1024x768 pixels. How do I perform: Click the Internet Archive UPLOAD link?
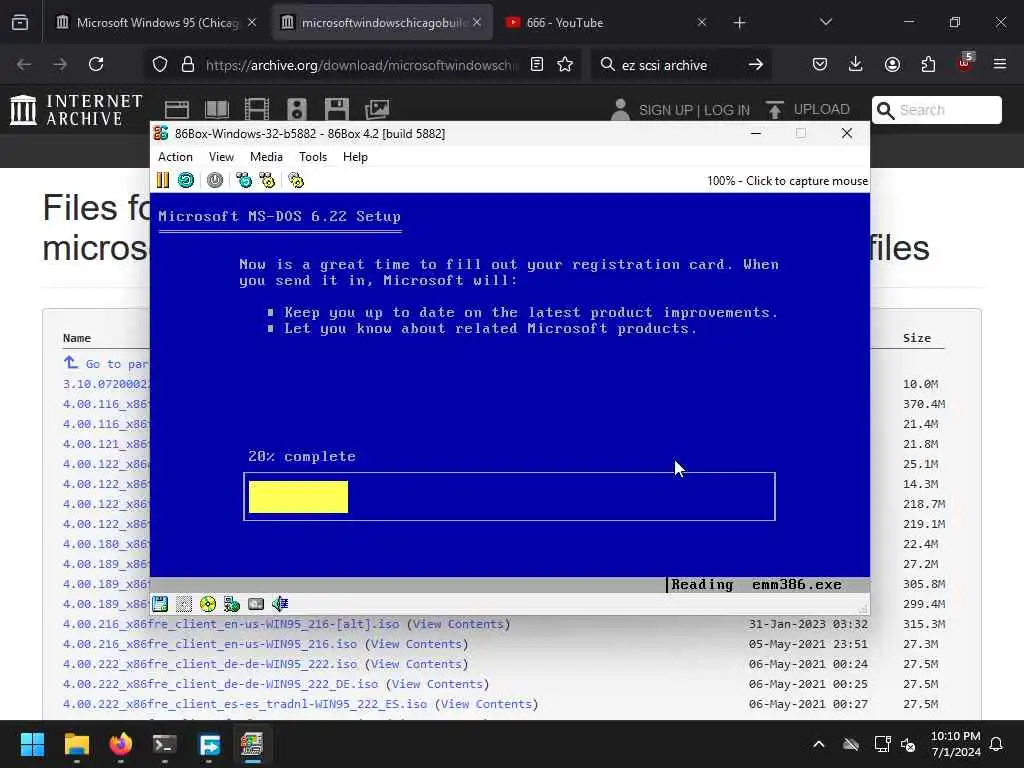[x=808, y=109]
